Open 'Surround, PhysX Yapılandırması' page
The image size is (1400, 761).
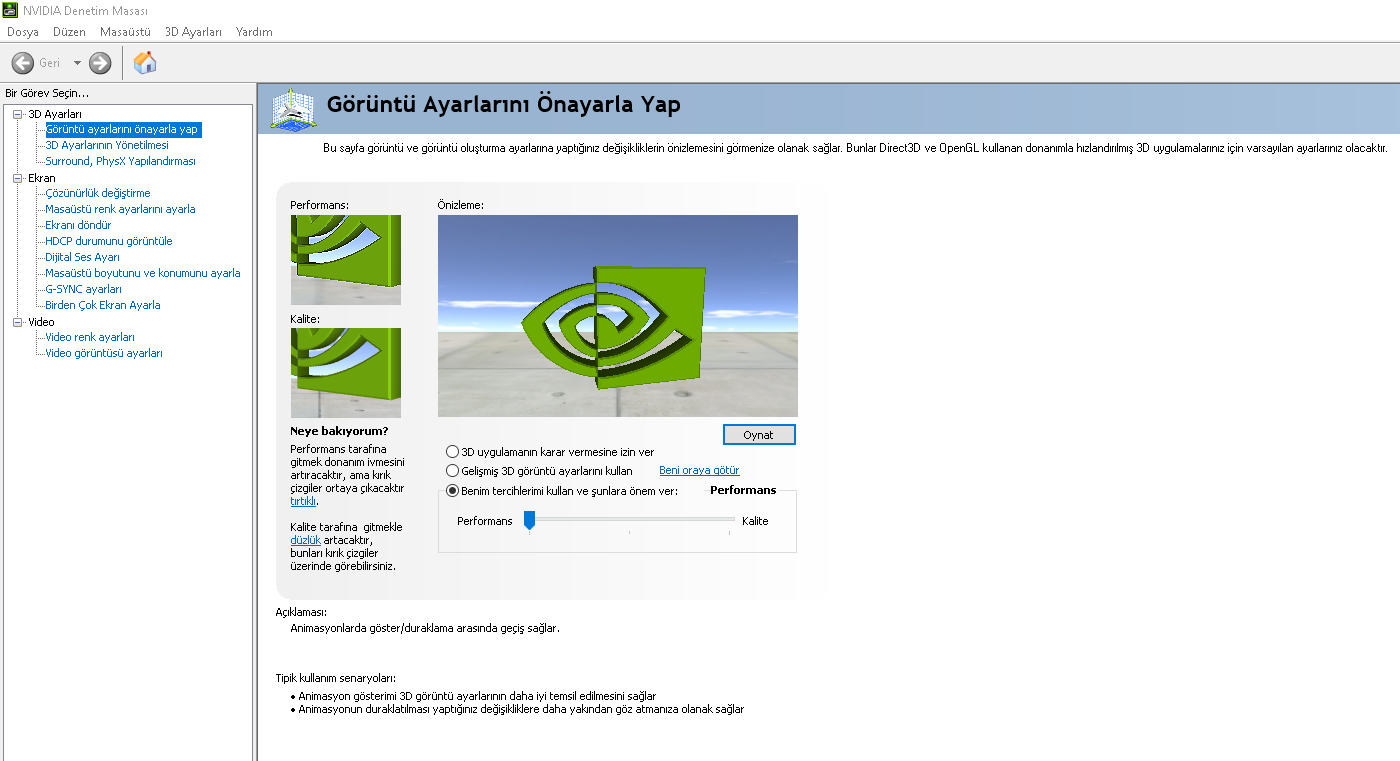[120, 161]
